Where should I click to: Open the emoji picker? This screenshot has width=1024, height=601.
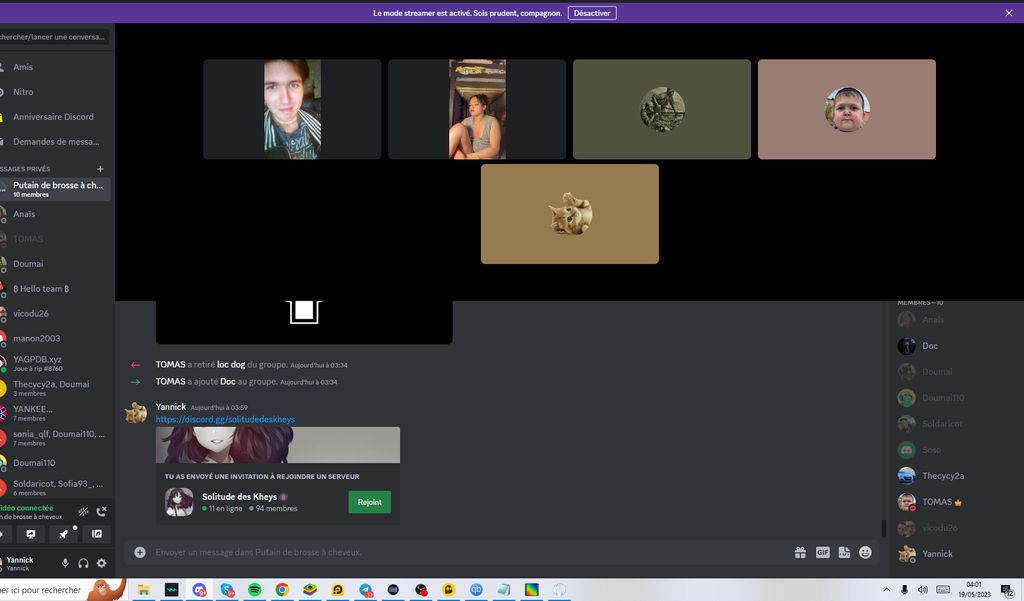(865, 552)
